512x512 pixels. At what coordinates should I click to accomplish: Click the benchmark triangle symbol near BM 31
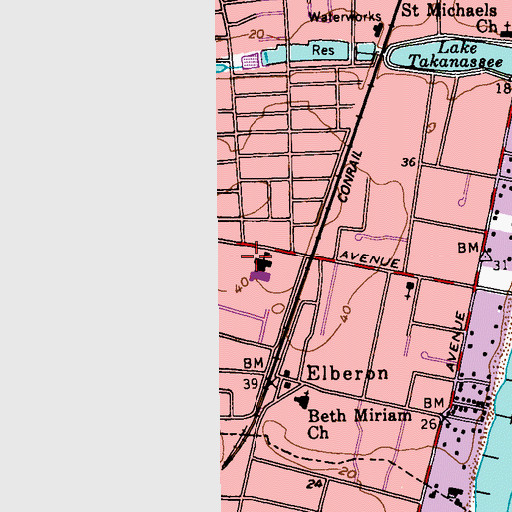tap(486, 256)
